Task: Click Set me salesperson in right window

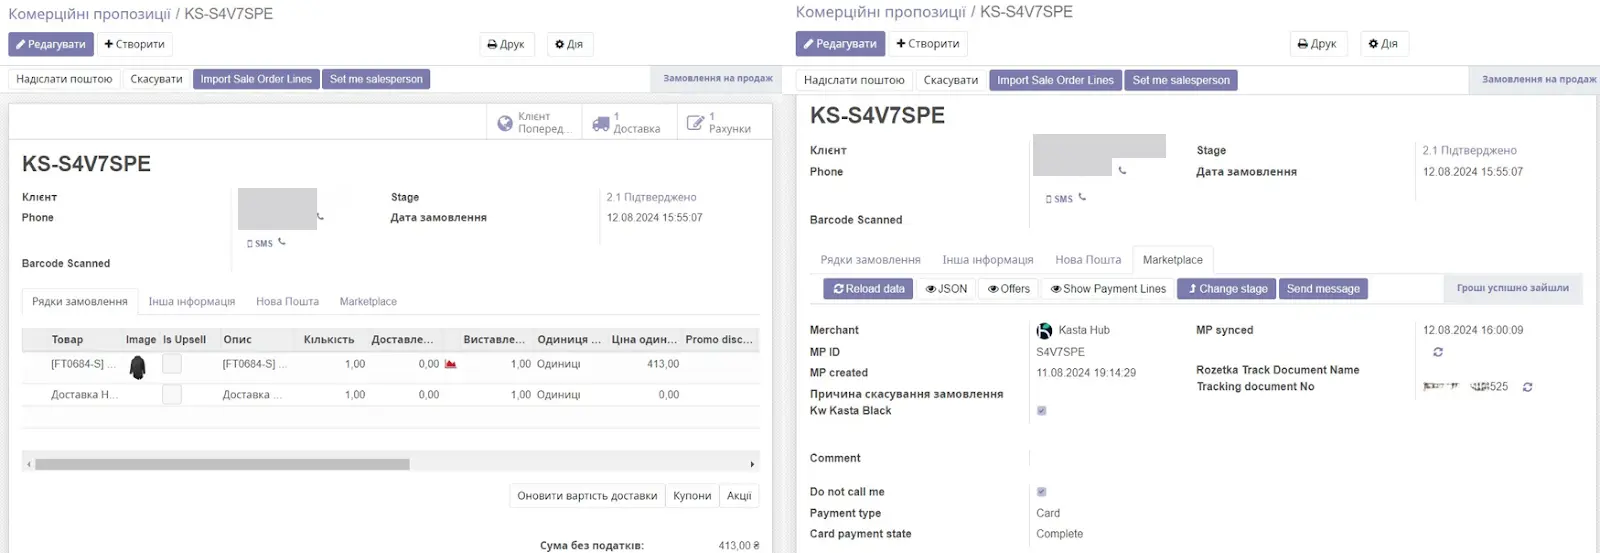Action: tap(1181, 80)
